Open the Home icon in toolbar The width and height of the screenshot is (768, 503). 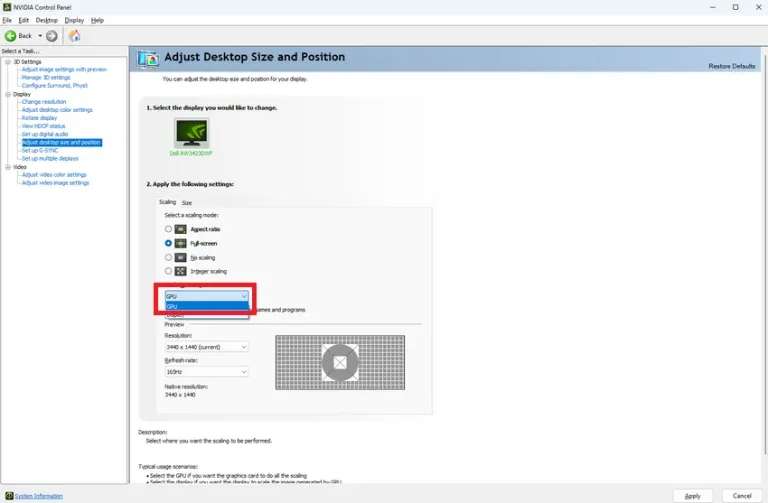tap(74, 36)
